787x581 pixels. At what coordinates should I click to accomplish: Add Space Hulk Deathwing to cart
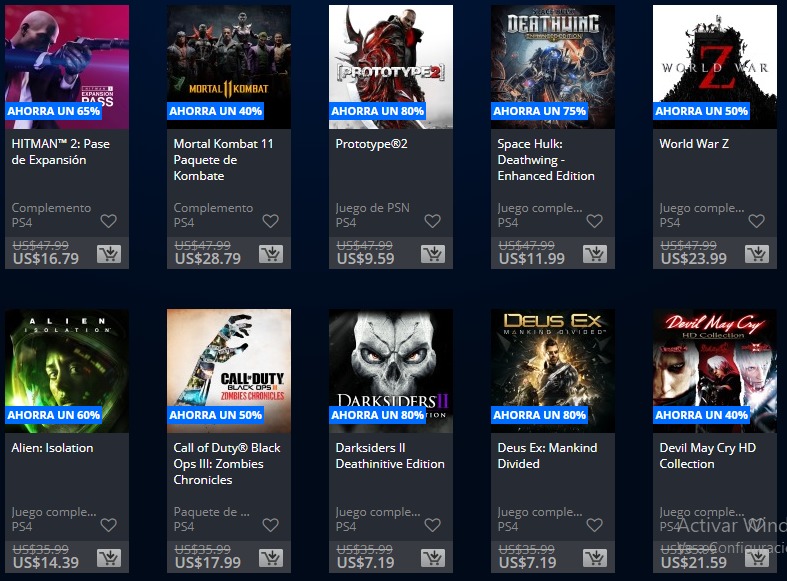[x=595, y=254]
